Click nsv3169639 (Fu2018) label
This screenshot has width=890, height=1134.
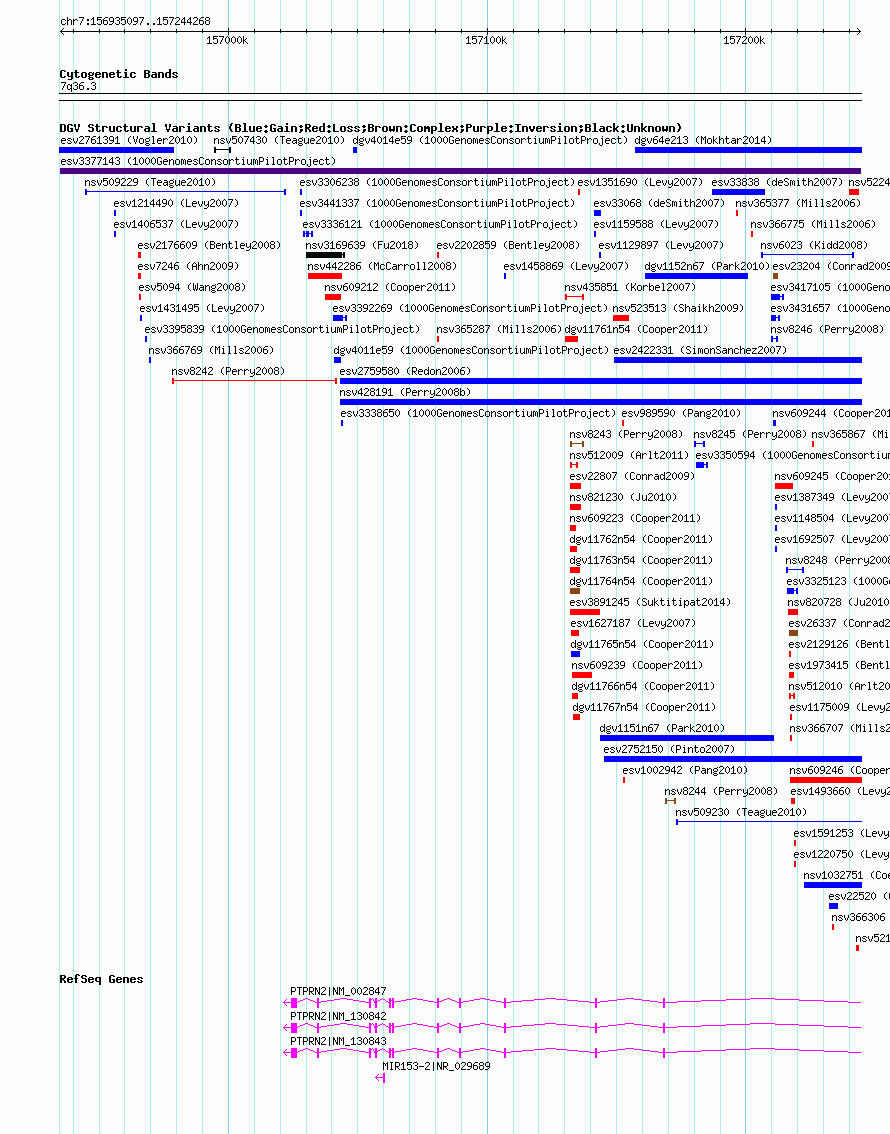(x=363, y=245)
